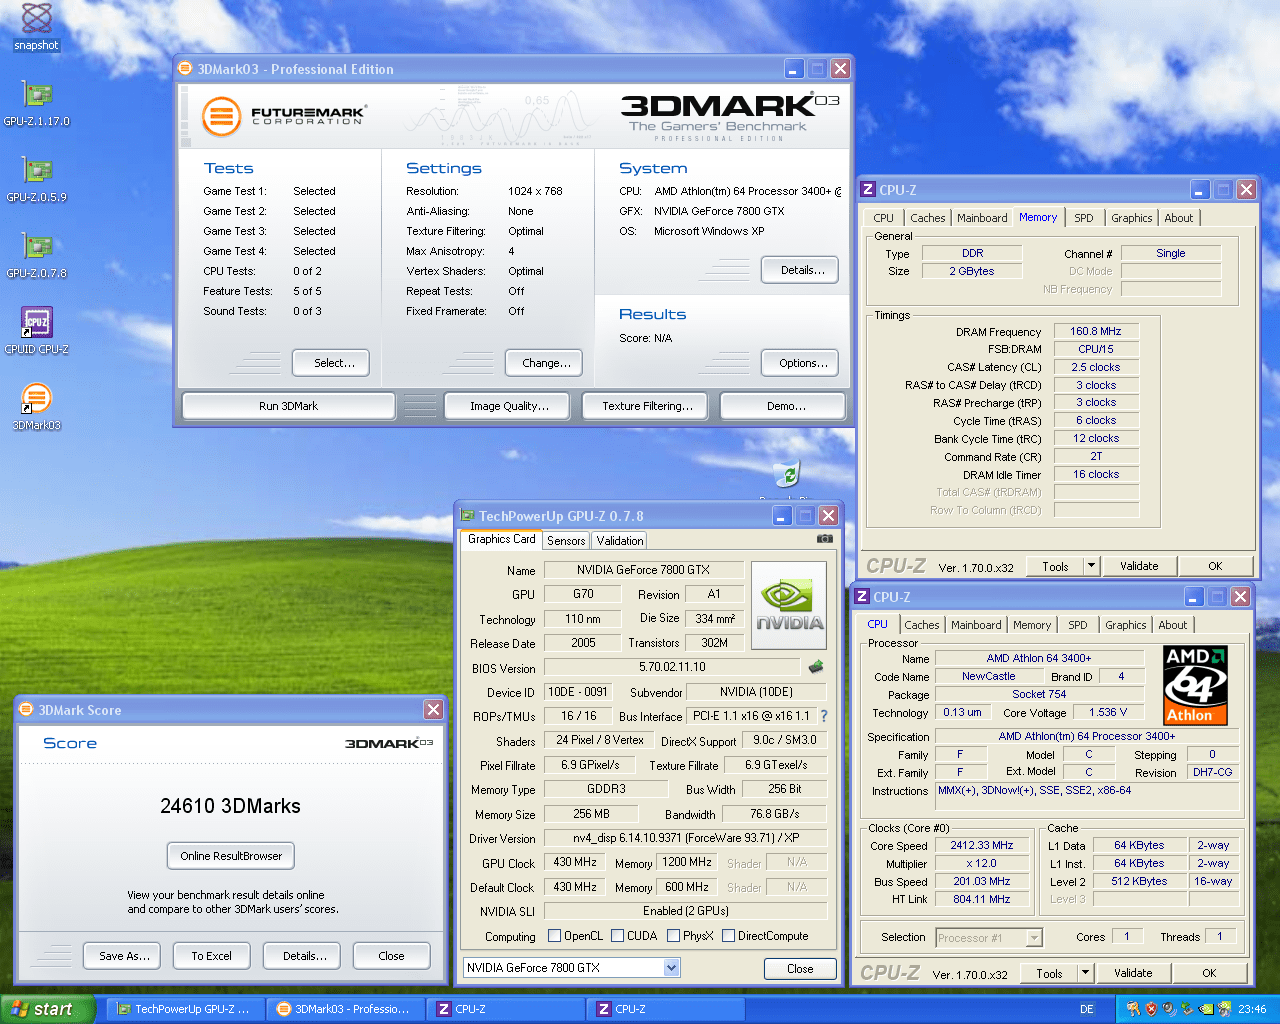Open About tab in CPU-Z Memory window
1280x1024 pixels.
tap(1179, 218)
